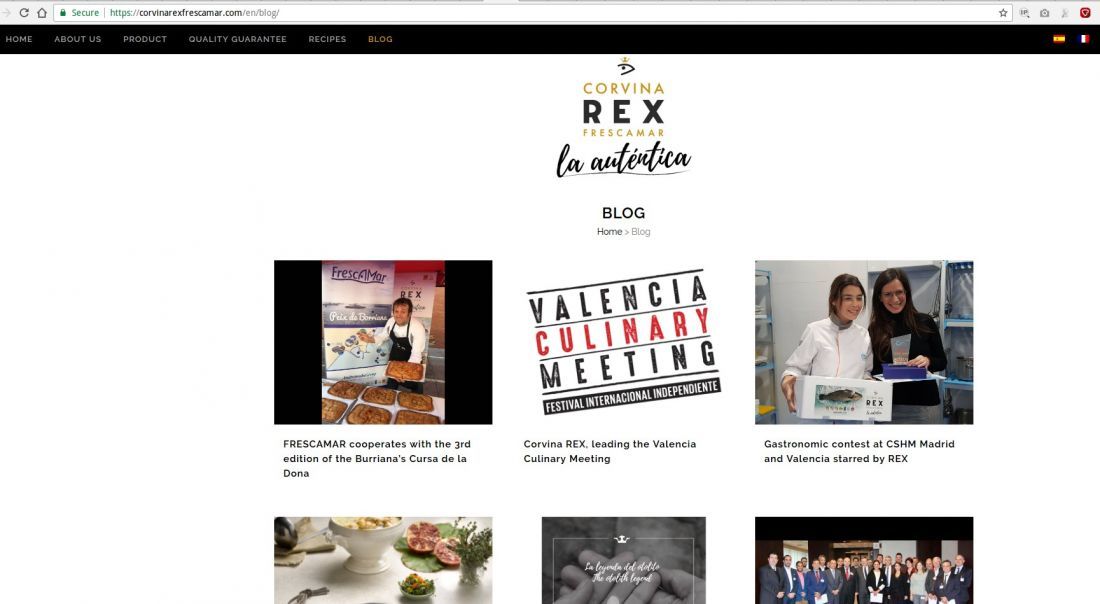Click the green Secure padlock indicator
The height and width of the screenshot is (604, 1100).
coord(79,13)
